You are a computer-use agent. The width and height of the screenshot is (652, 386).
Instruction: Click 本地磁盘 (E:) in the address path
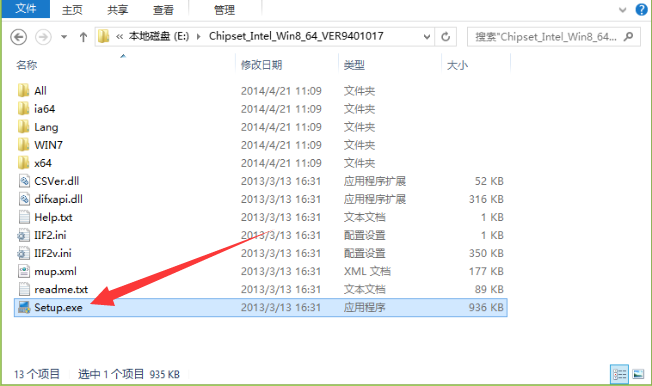coord(159,36)
